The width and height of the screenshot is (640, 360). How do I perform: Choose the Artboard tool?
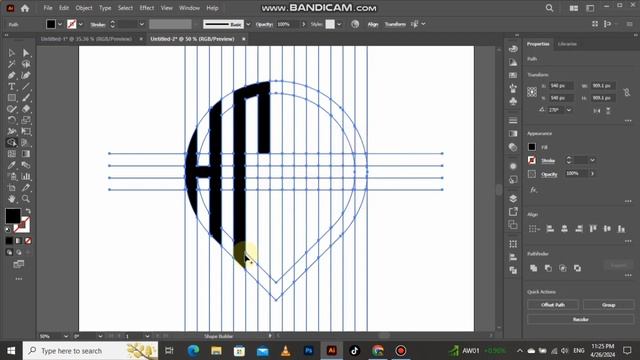pos(11,188)
